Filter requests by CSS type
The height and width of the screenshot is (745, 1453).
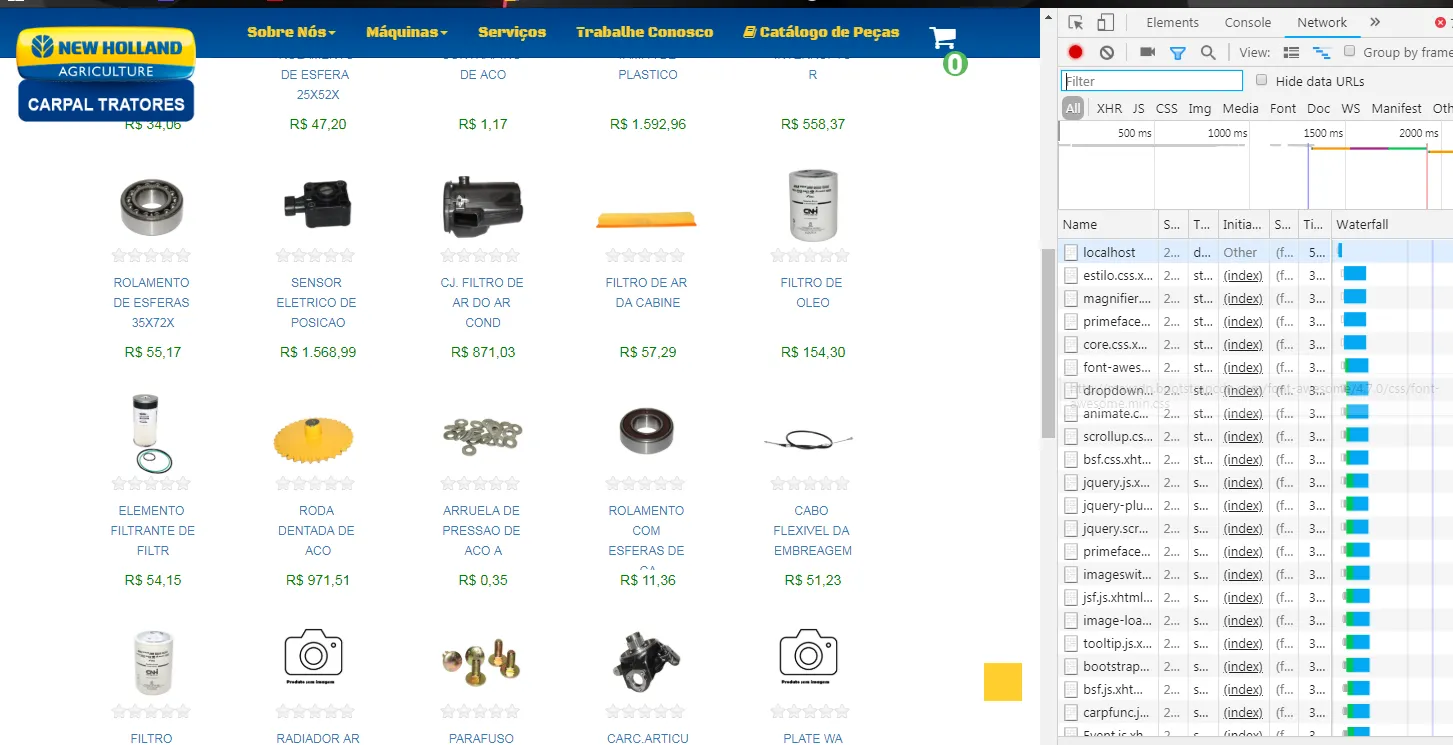pyautogui.click(x=1167, y=108)
